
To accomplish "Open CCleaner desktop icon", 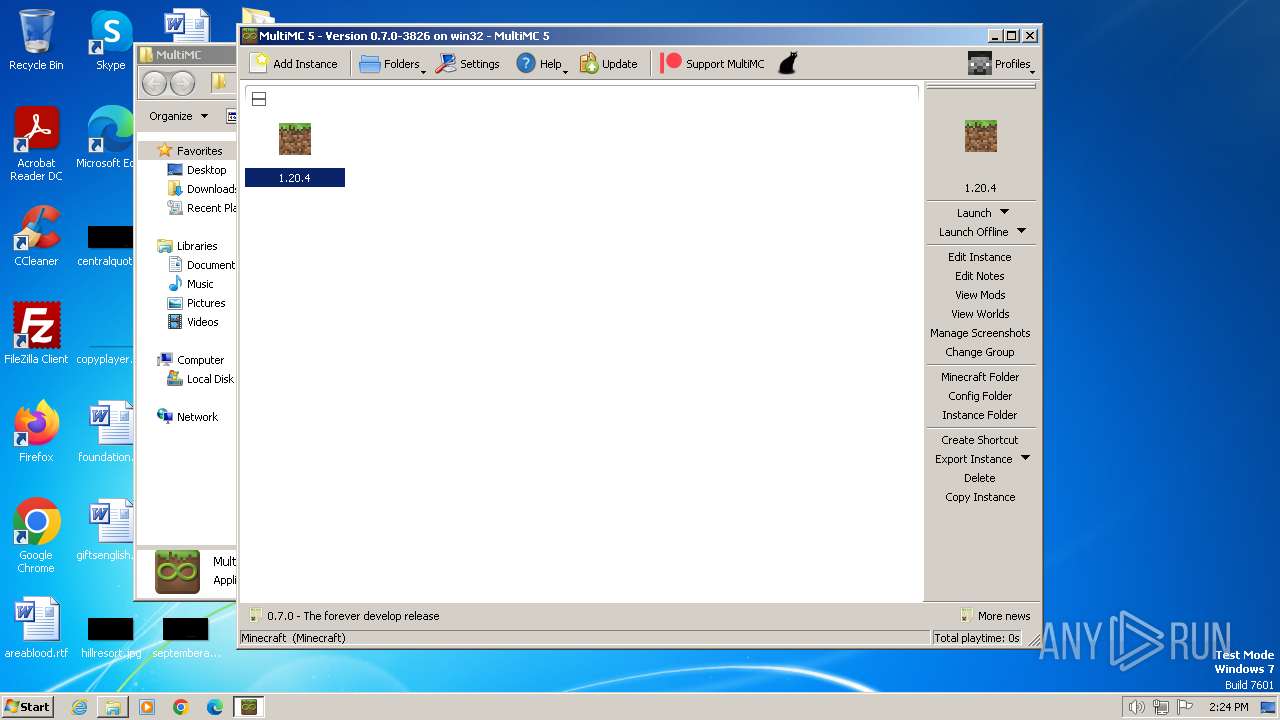I will coord(36,236).
